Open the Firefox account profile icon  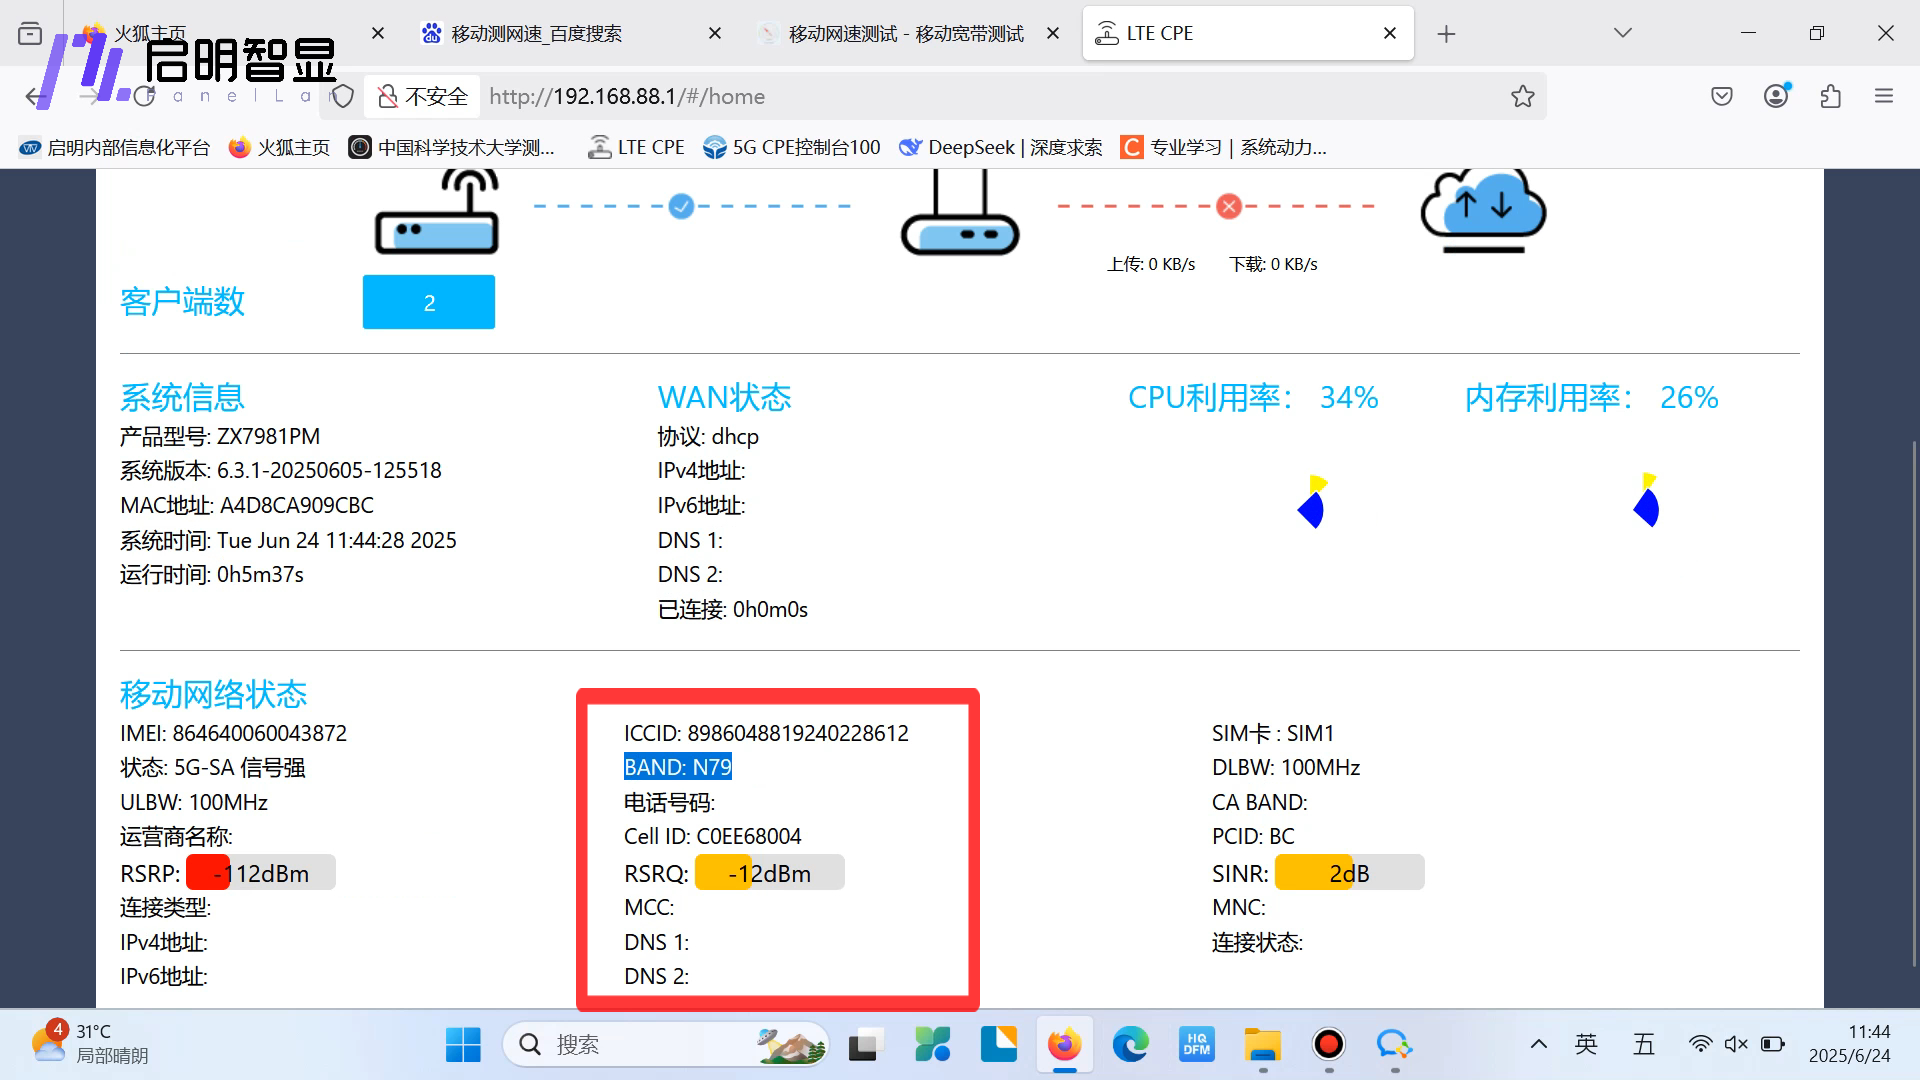pos(1776,96)
